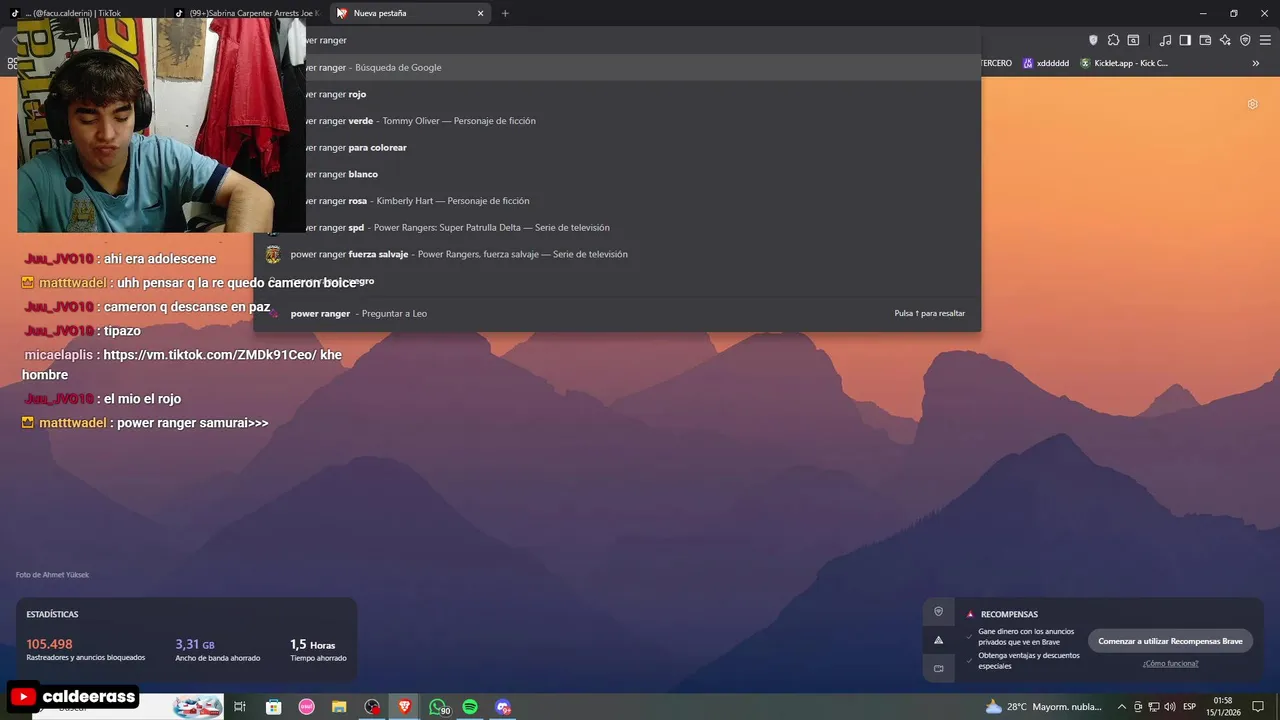1280x720 pixels.
Task: Open the Brave hamburger main menu
Action: tap(1265, 40)
